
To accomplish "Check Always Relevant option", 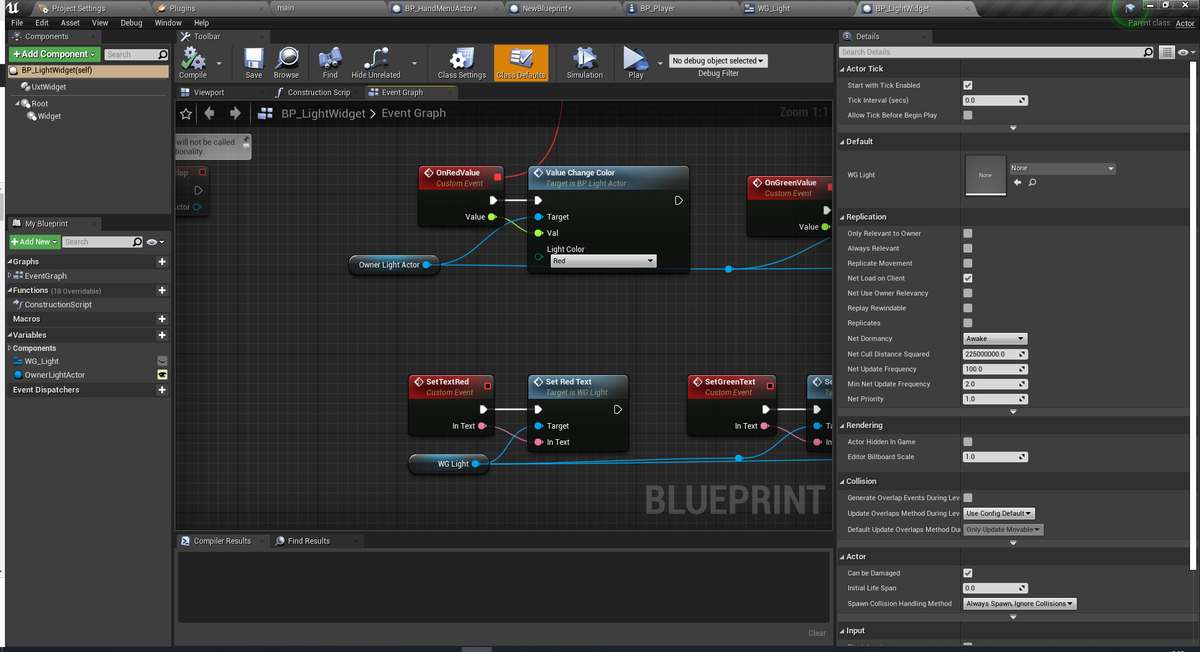I will (x=967, y=248).
